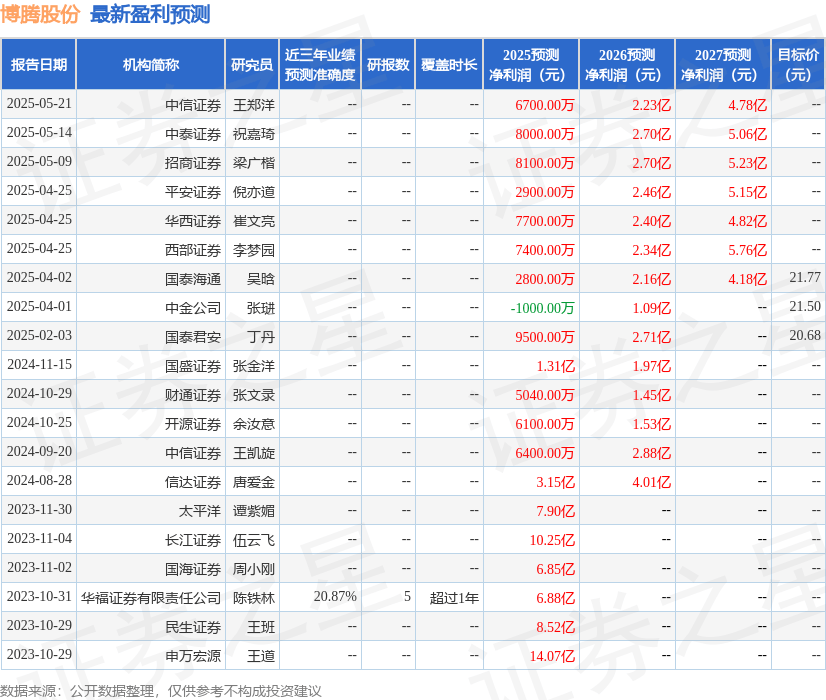The height and width of the screenshot is (700, 826).
Task: Click the 4.01亿 forecast value
Action: pyautogui.click(x=652, y=482)
